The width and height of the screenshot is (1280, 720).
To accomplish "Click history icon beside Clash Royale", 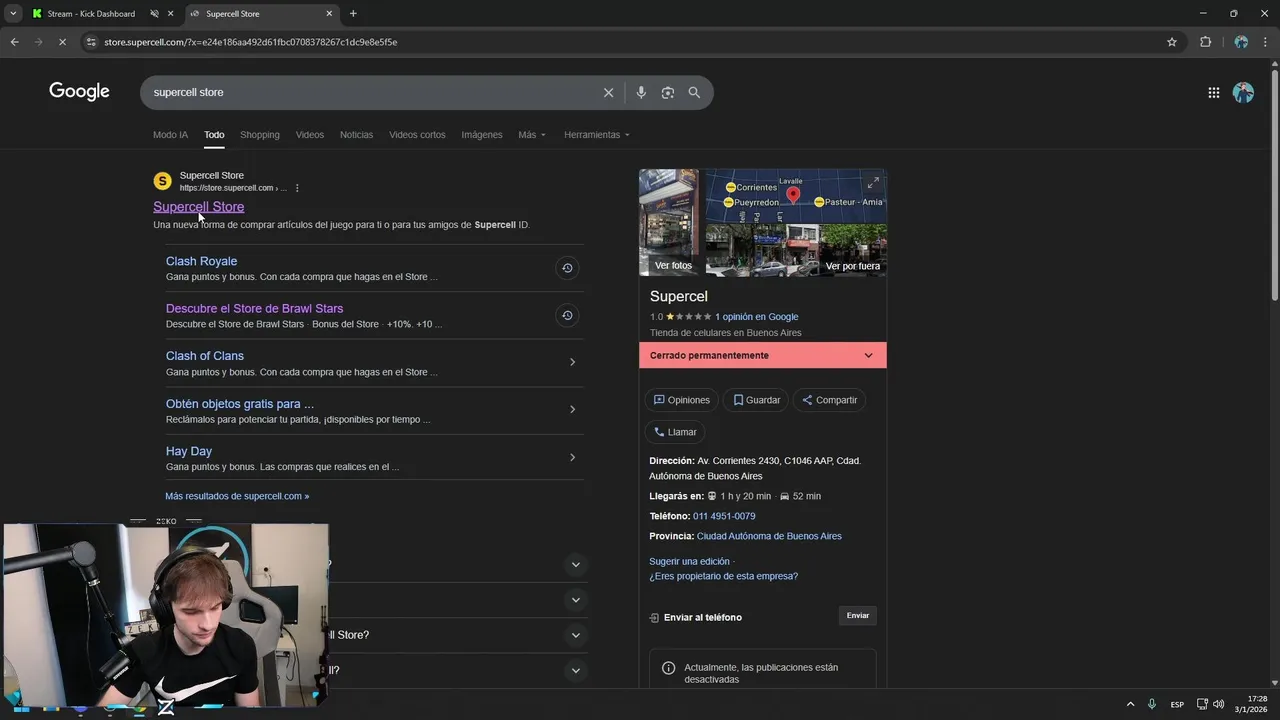I will tap(567, 268).
